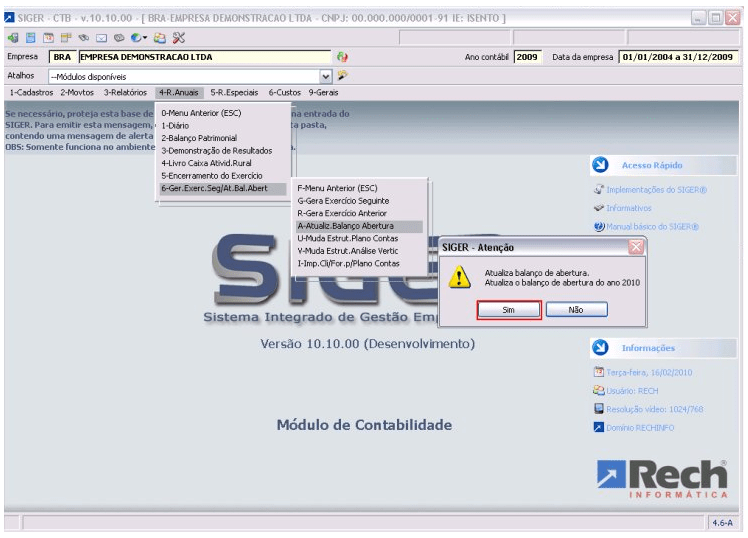Viewport: 748px width, 538px height.
Task: Open the 2-Movtos menu
Action: pyautogui.click(x=77, y=93)
